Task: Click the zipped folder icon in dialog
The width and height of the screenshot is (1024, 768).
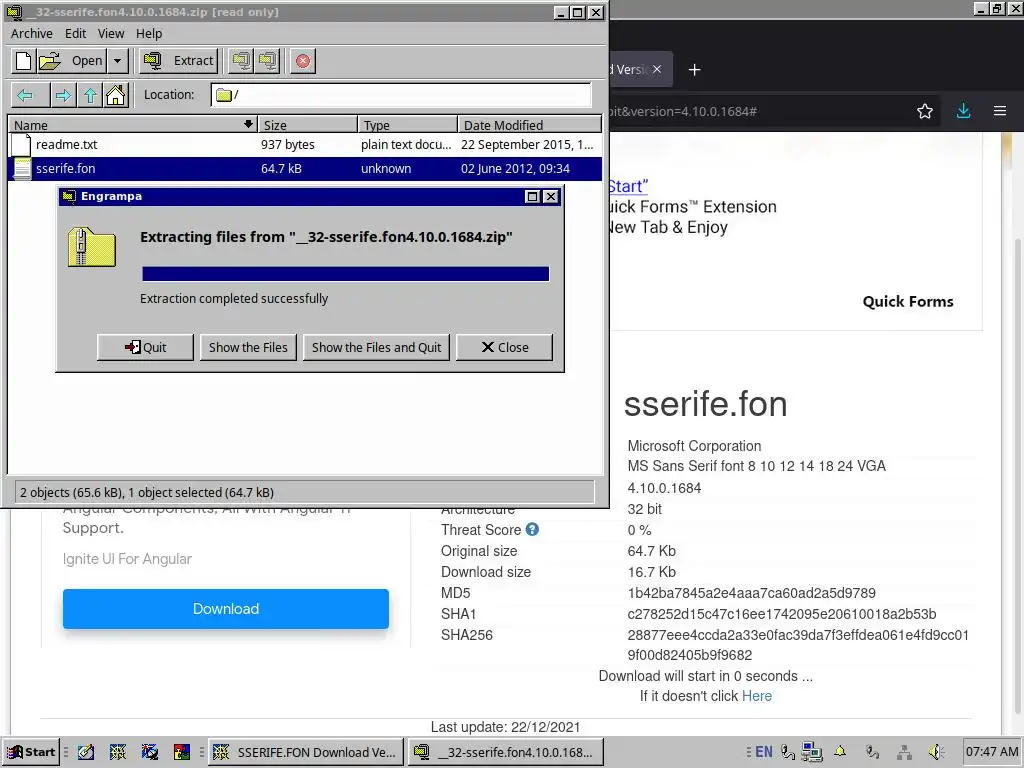Action: [91, 247]
